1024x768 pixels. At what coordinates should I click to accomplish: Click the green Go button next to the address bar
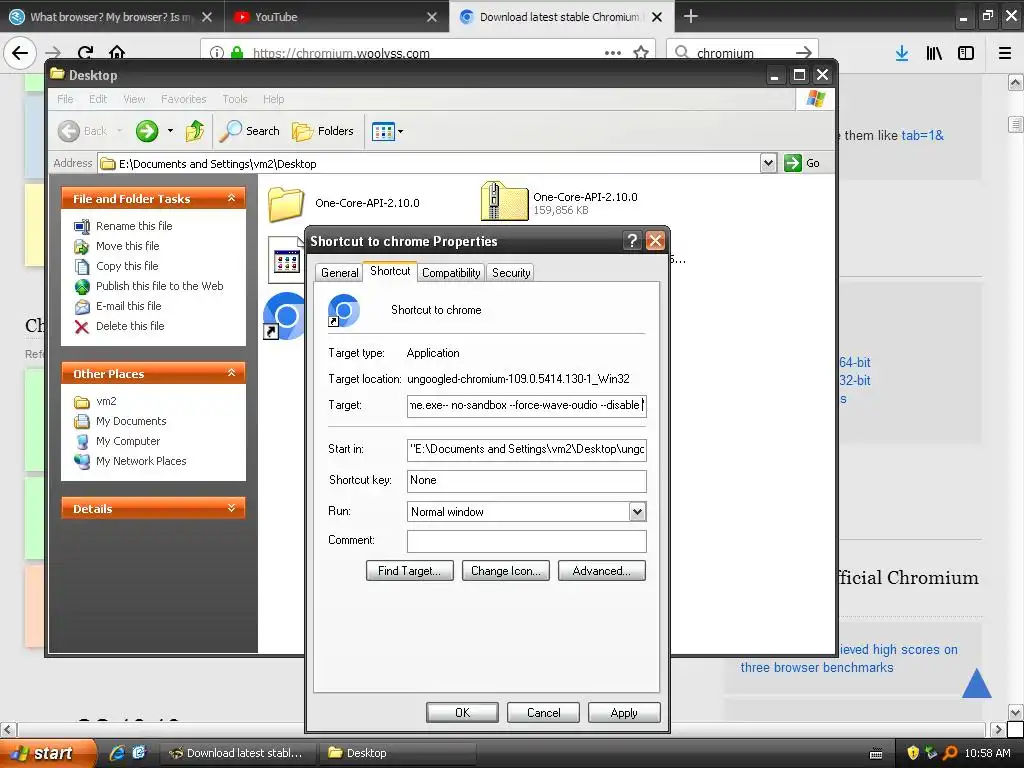pyautogui.click(x=802, y=163)
